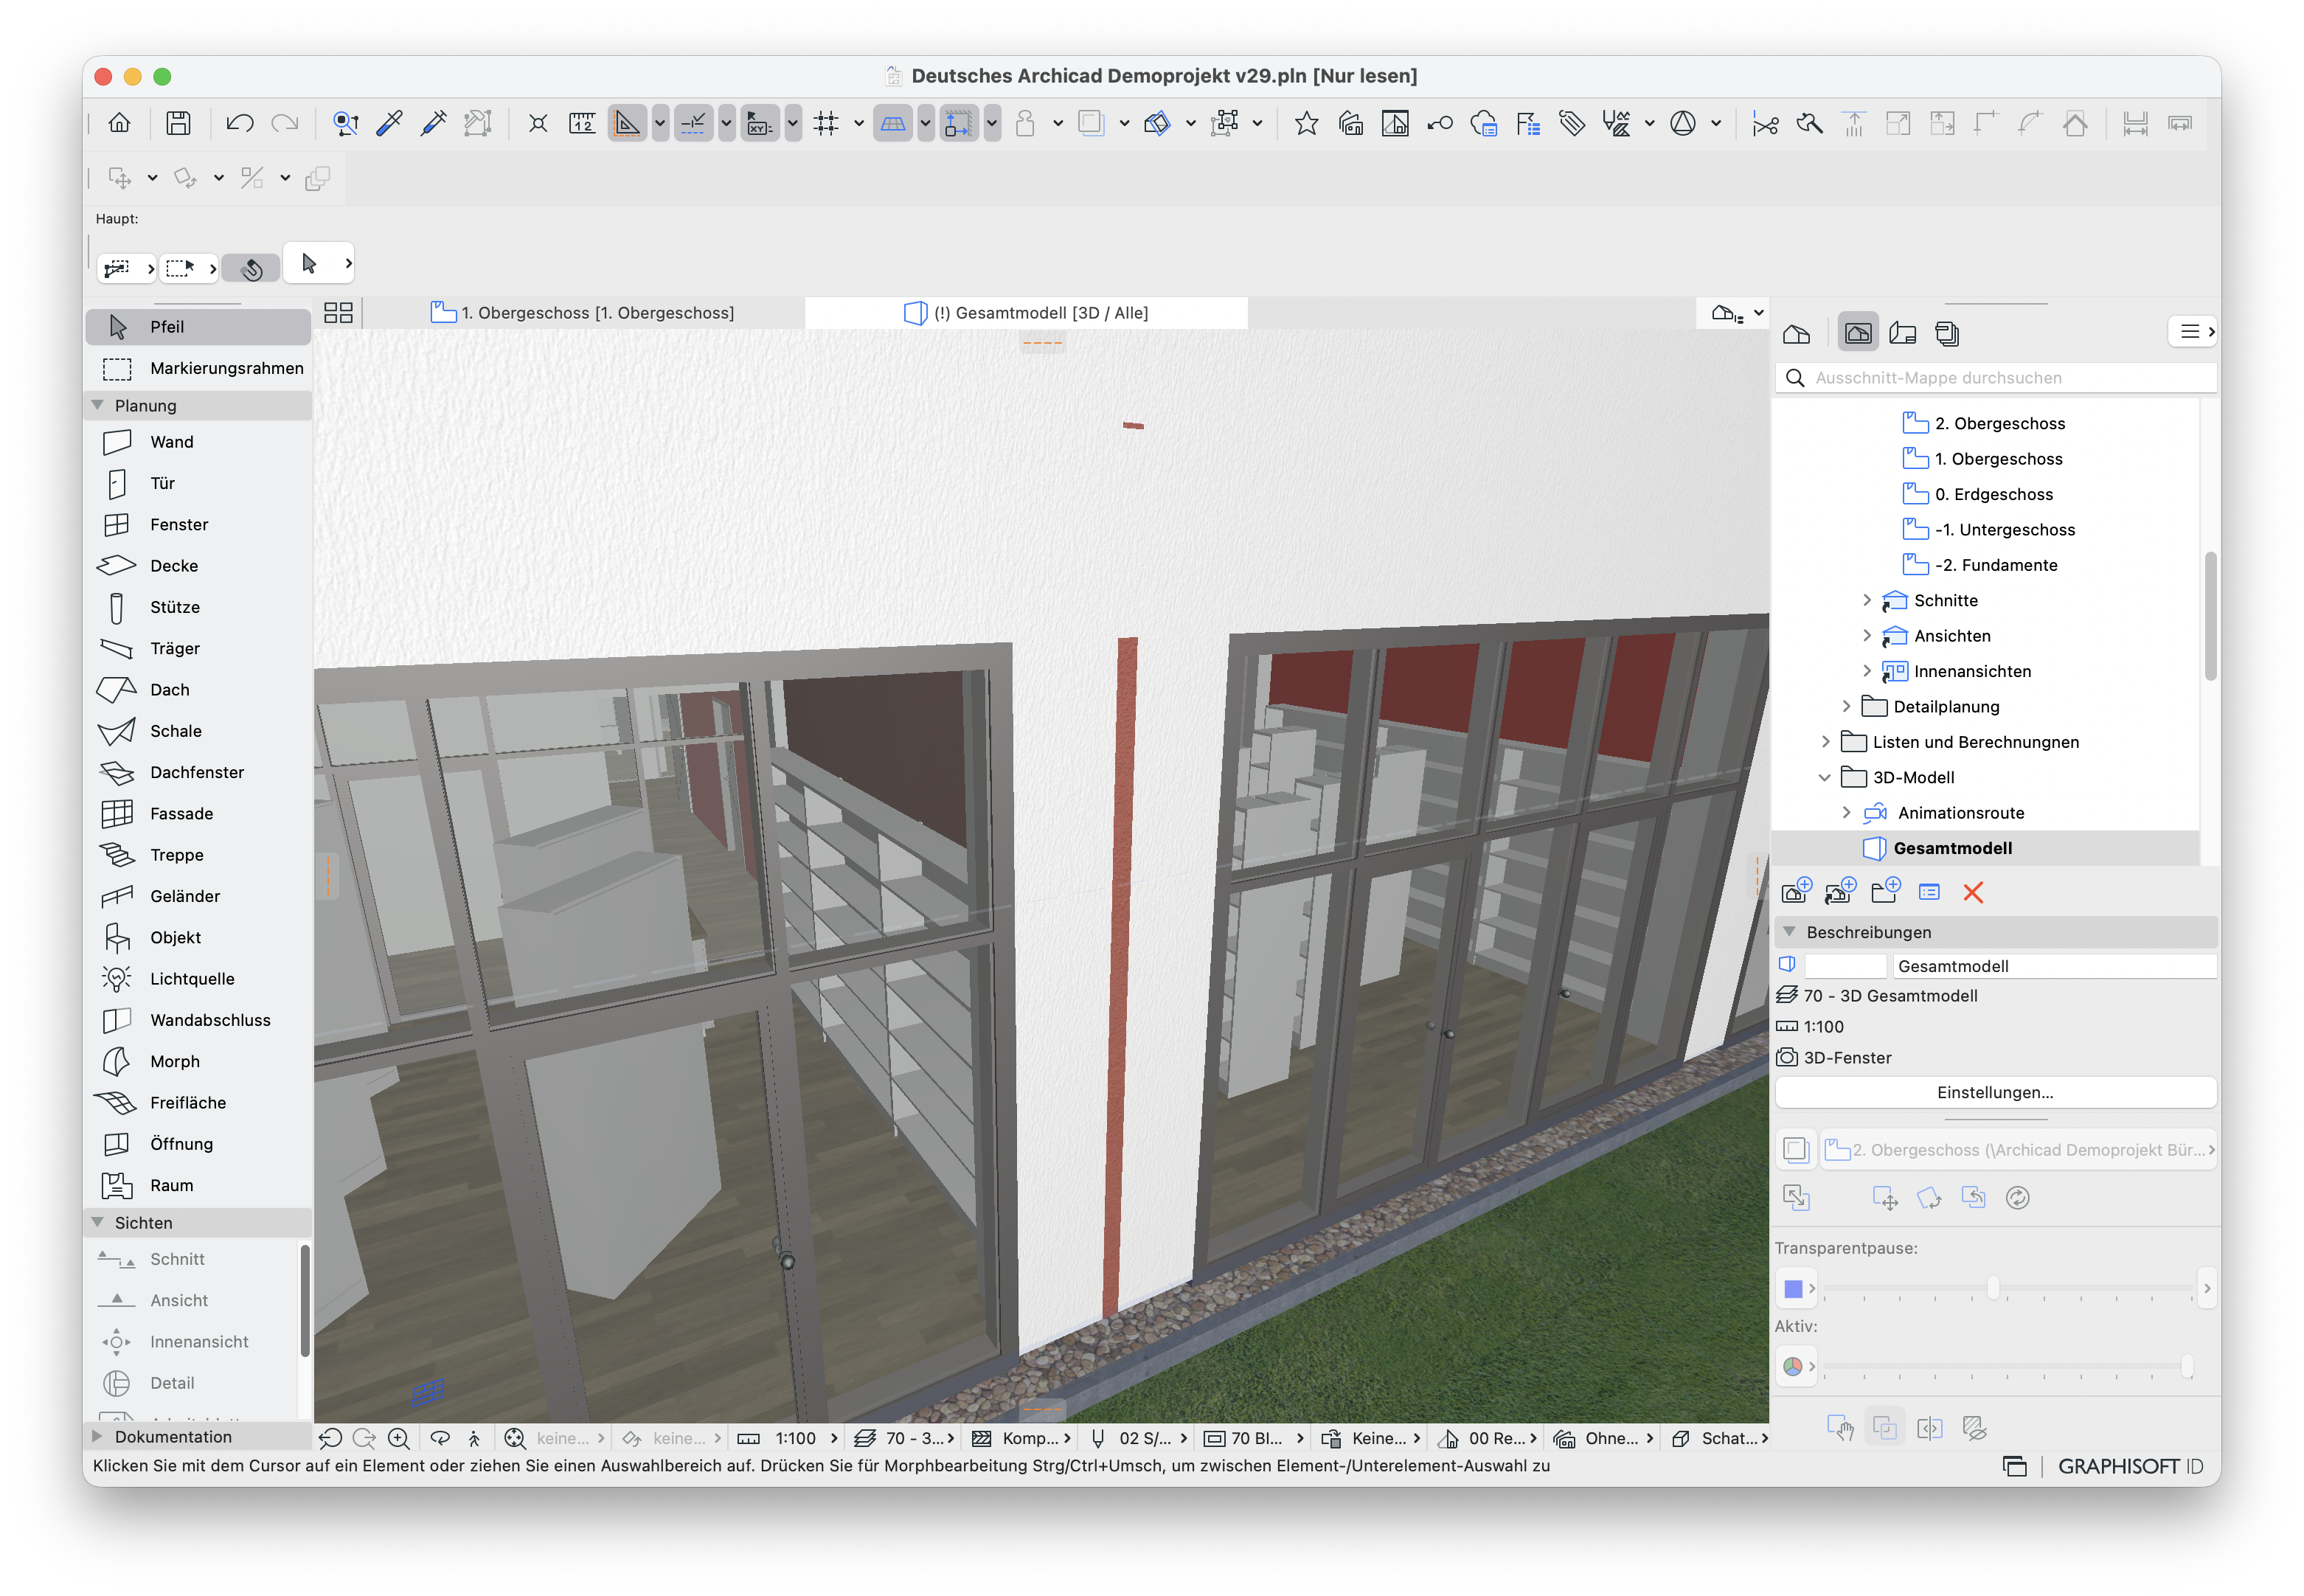Toggle the XY coordinates snap button
2304x1596 pixels.
[760, 123]
